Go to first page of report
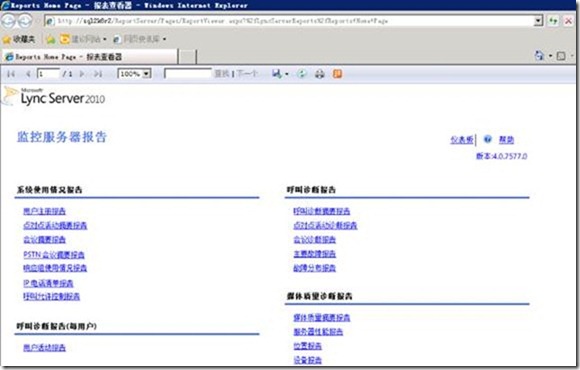580x370 pixels. pyautogui.click(x=11, y=74)
